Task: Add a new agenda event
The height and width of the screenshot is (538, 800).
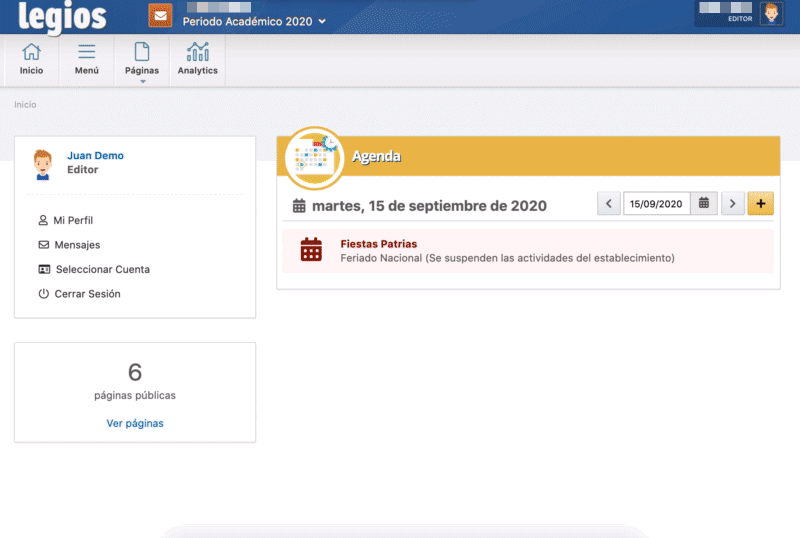Action: (x=761, y=204)
